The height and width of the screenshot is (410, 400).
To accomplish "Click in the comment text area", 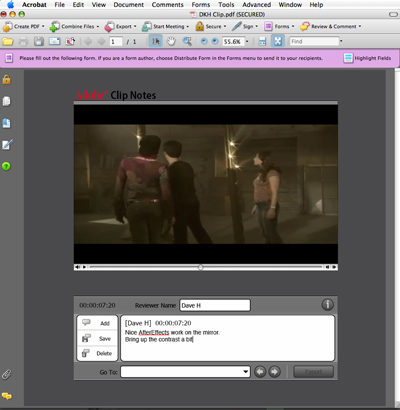I will (227, 338).
